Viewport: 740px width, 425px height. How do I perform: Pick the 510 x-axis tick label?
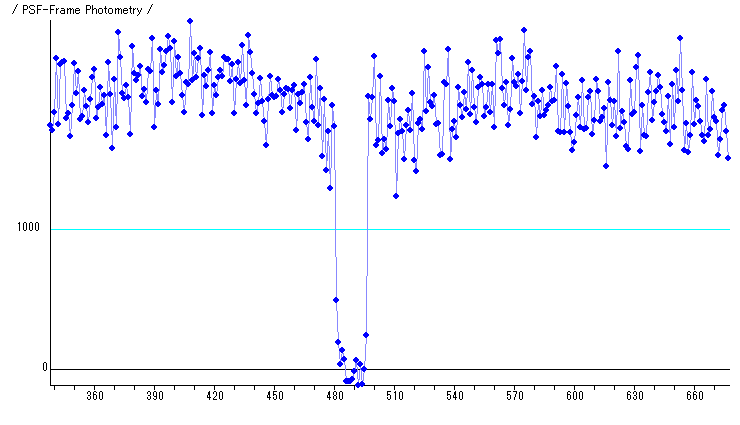click(x=395, y=397)
